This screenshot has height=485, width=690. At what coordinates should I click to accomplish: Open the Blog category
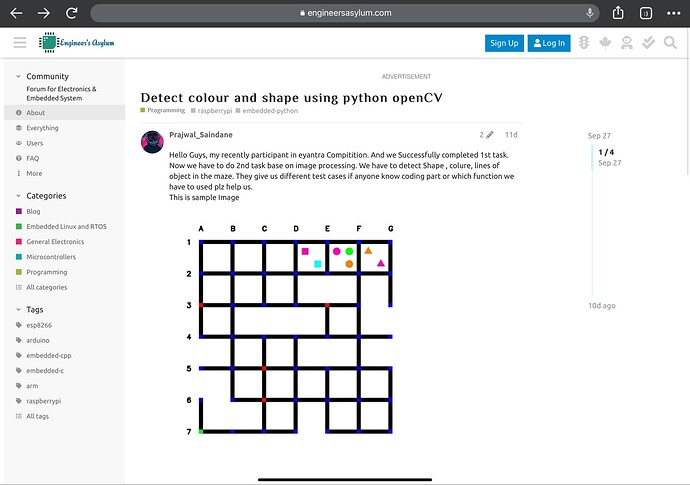click(x=65, y=211)
